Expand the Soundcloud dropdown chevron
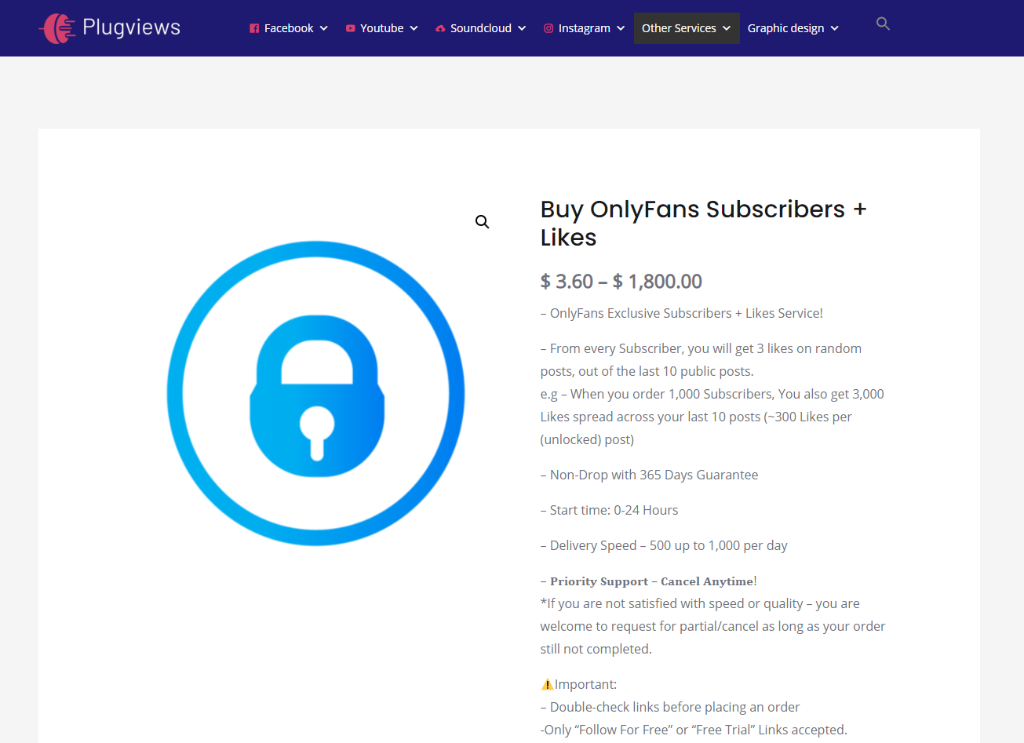 pyautogui.click(x=522, y=28)
